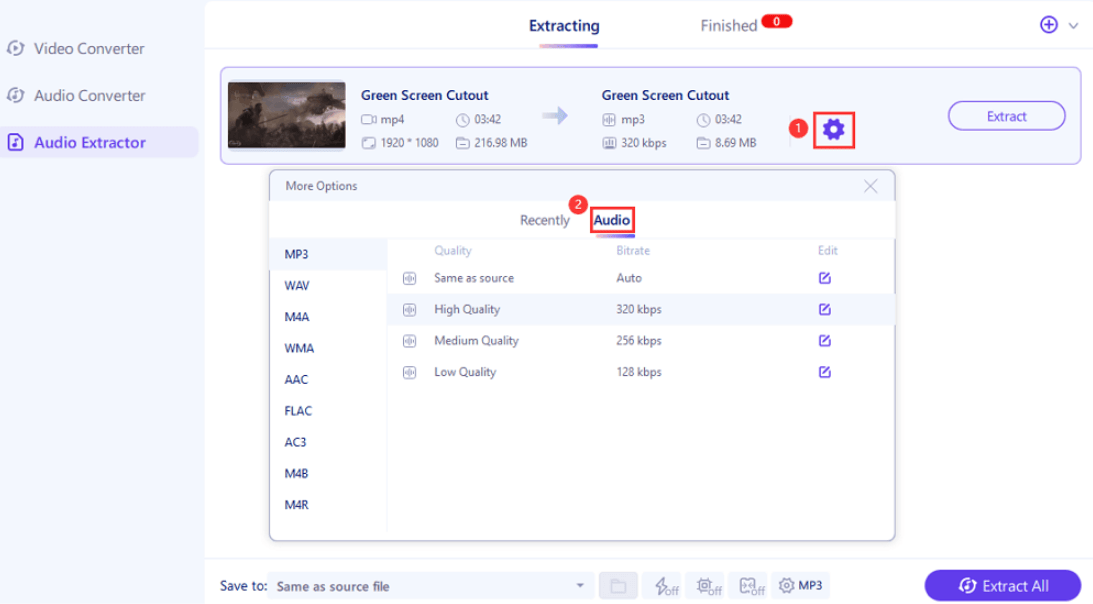1093x604 pixels.
Task: Click the 1920 * 1080 resolution value
Action: point(409,143)
